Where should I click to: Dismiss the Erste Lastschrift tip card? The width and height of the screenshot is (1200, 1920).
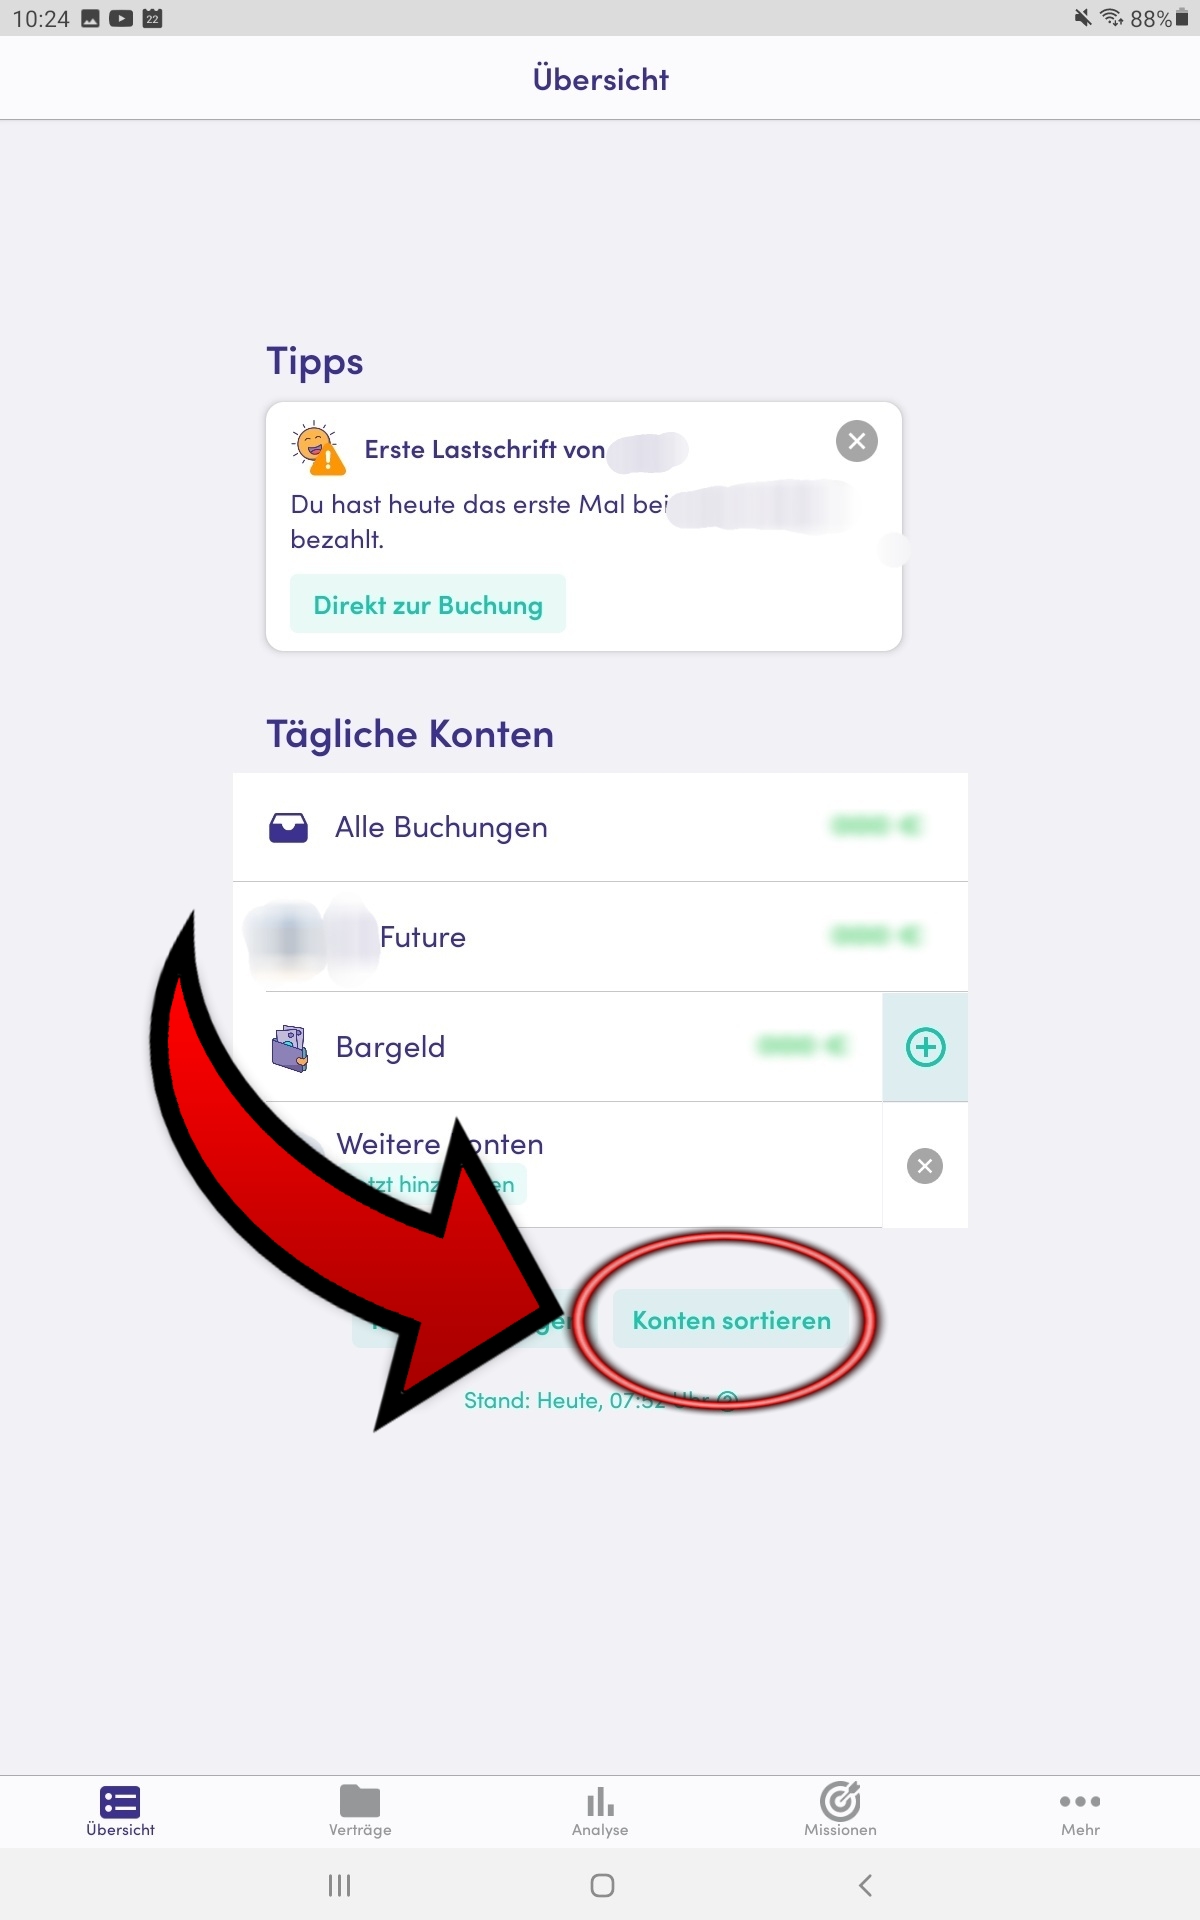pyautogui.click(x=857, y=441)
